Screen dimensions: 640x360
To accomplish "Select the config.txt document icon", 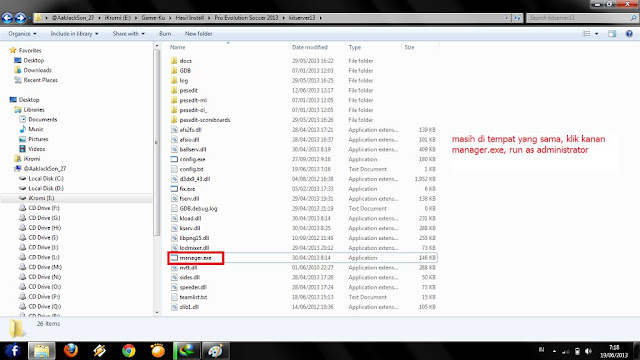I will coord(174,169).
